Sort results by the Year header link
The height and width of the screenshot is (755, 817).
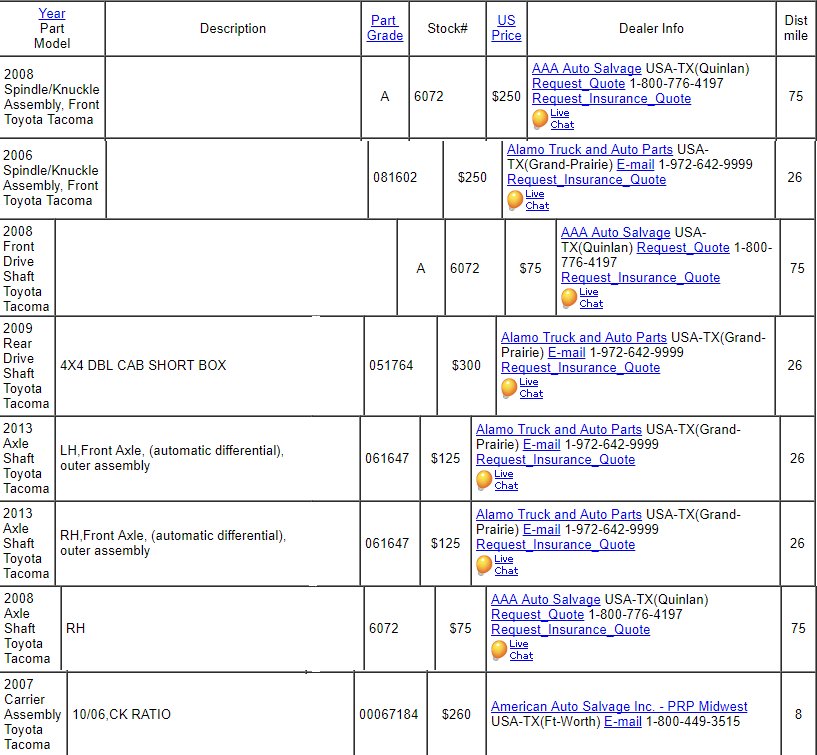[x=52, y=14]
